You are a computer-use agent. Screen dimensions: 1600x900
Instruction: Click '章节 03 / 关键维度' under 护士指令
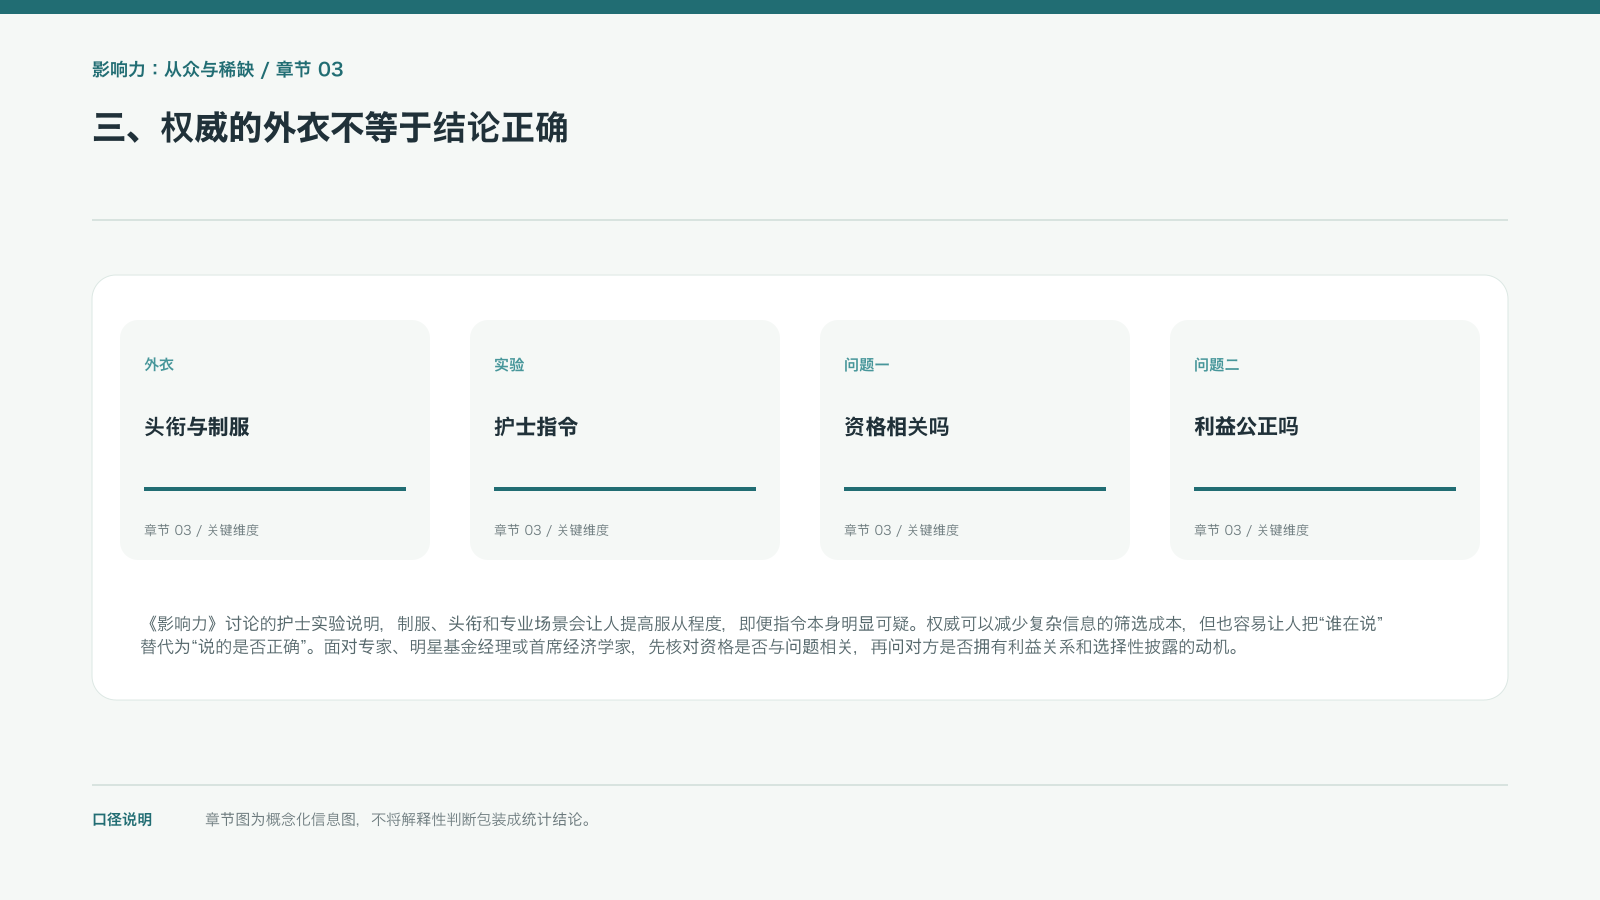[x=551, y=530]
